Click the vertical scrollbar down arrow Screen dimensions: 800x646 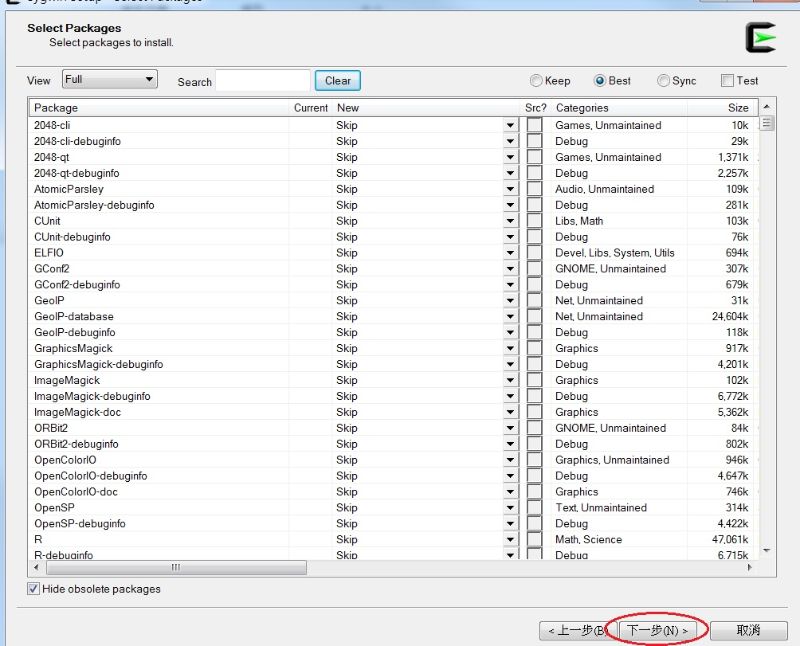click(766, 550)
